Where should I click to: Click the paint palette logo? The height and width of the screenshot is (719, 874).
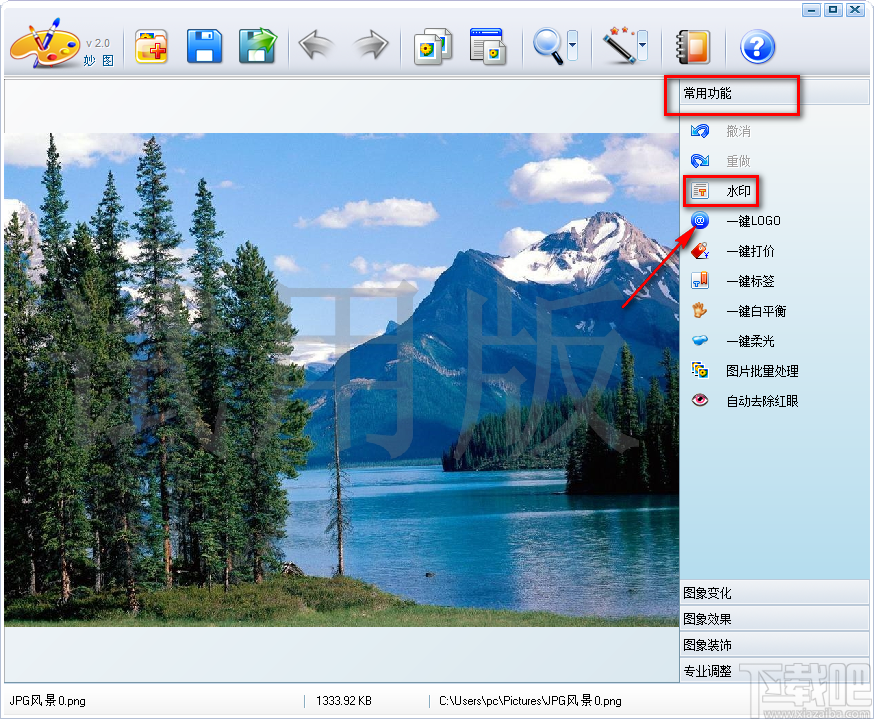(45, 45)
